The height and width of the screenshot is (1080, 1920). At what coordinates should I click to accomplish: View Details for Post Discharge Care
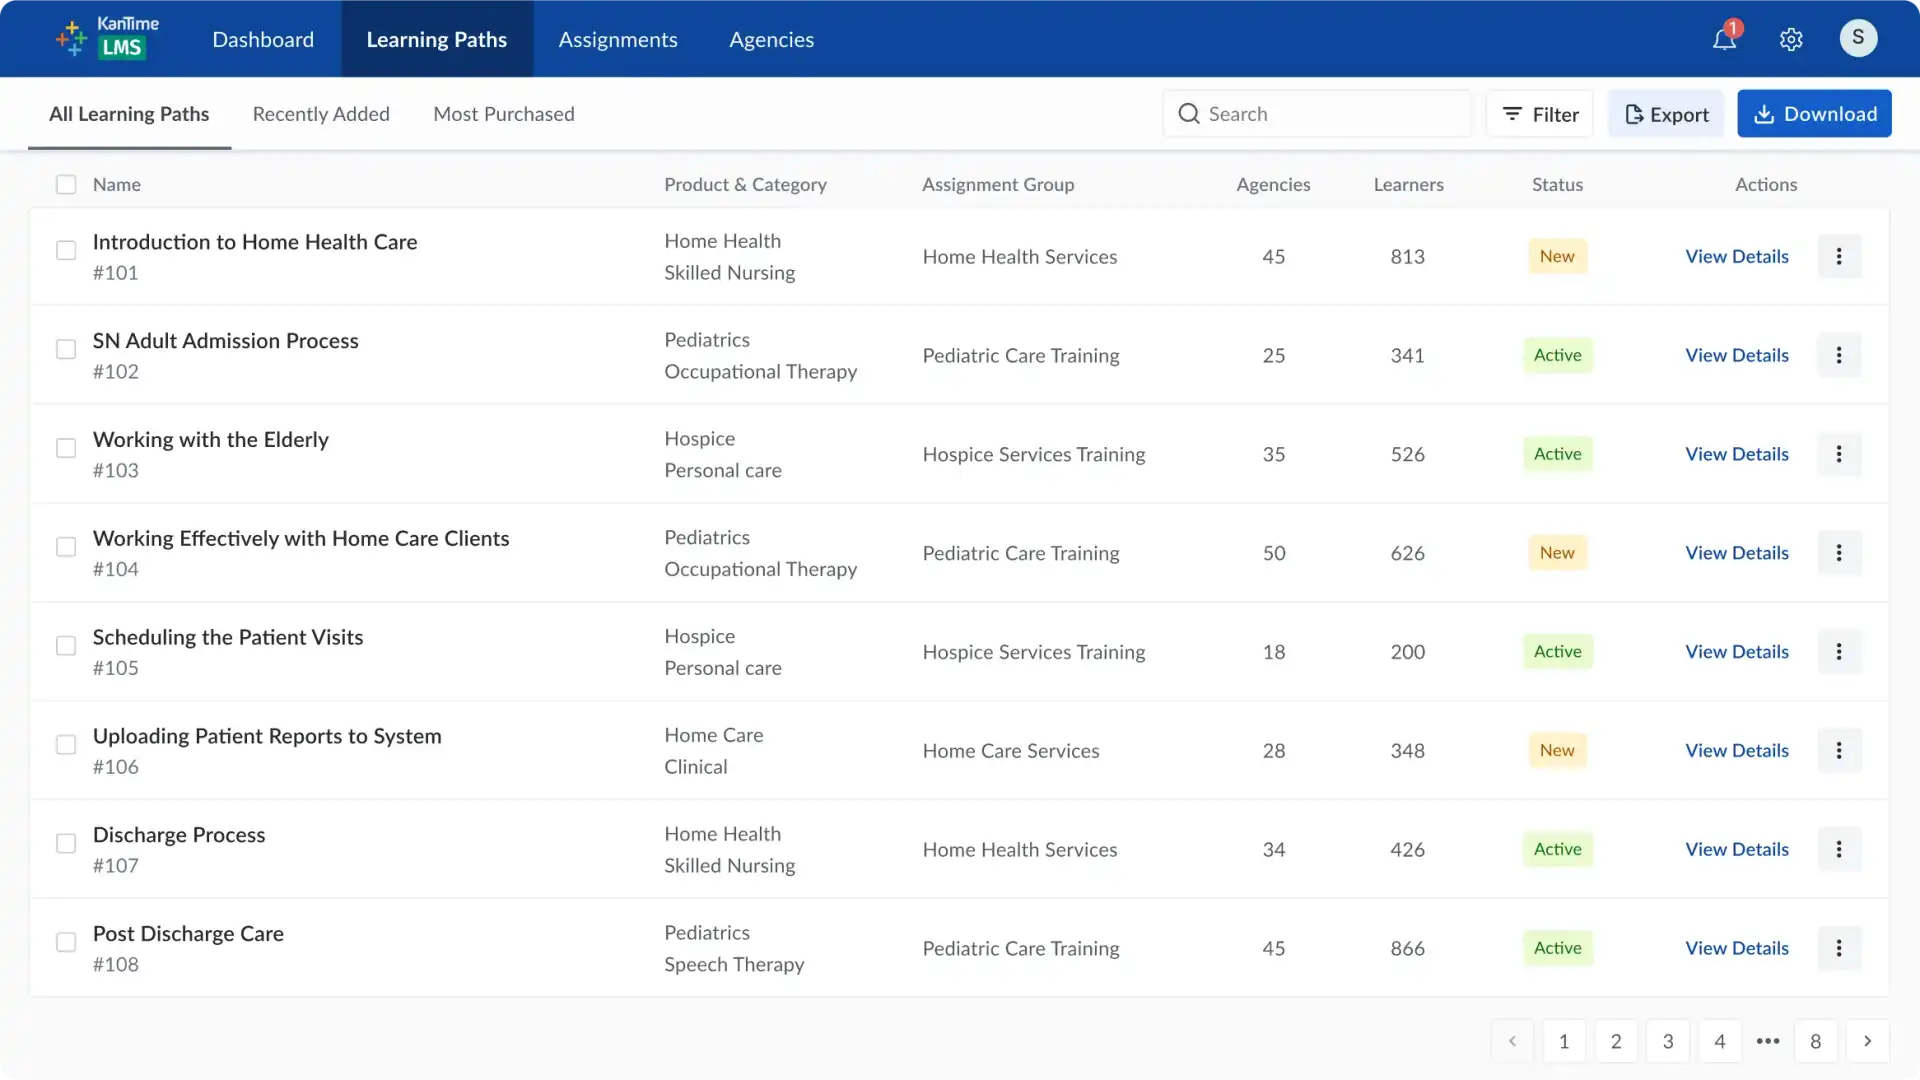coord(1737,948)
